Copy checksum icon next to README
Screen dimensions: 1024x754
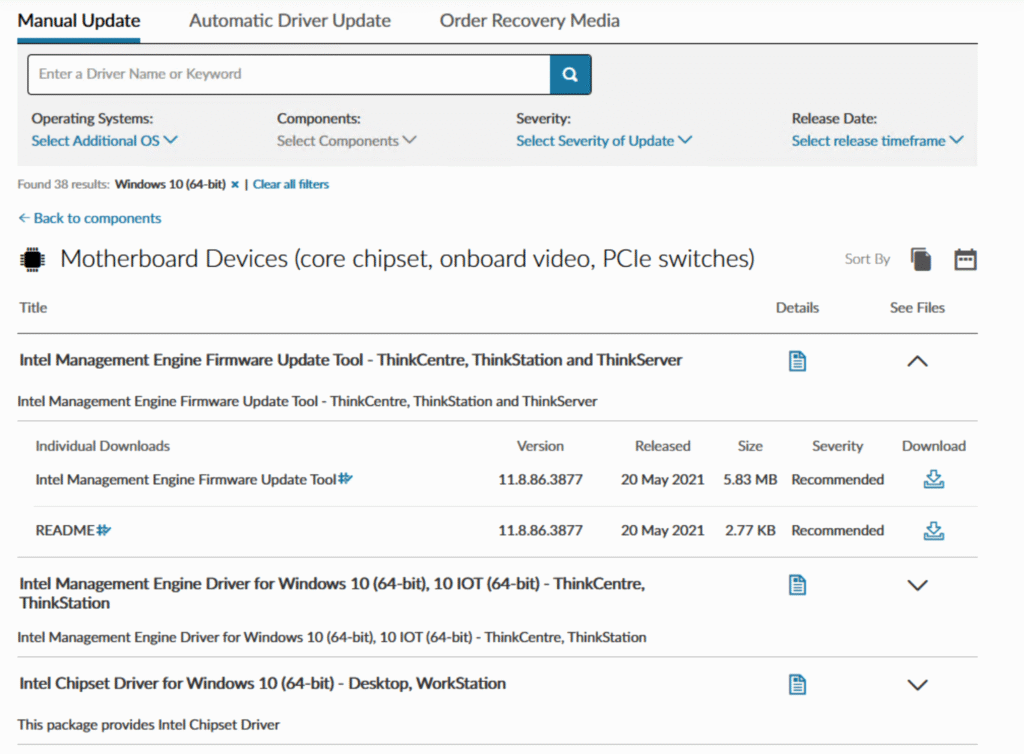click(103, 531)
